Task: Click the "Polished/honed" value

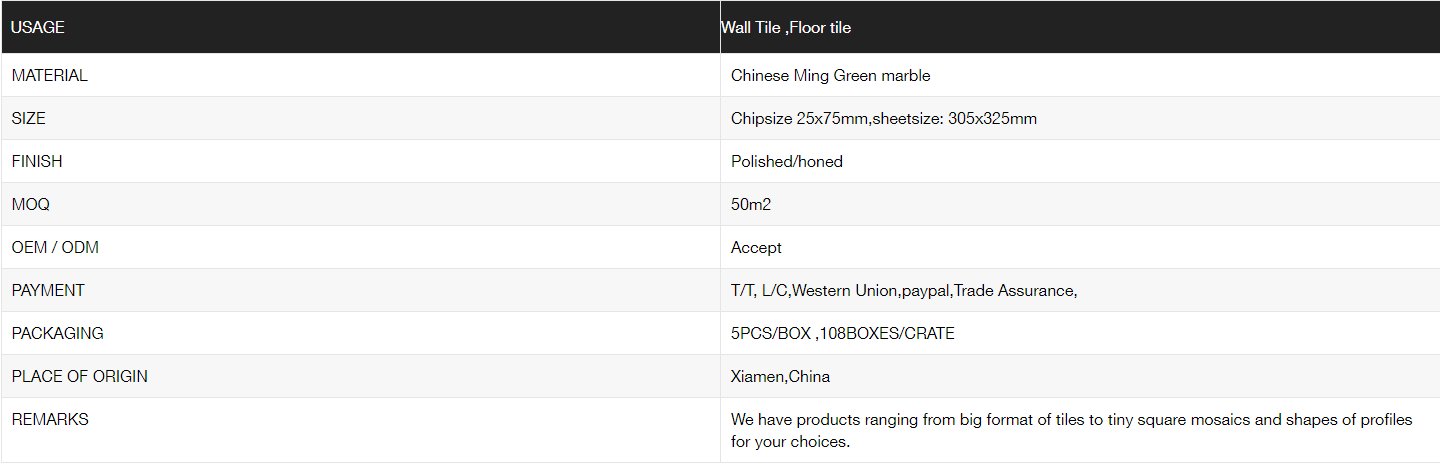Action: click(x=786, y=161)
